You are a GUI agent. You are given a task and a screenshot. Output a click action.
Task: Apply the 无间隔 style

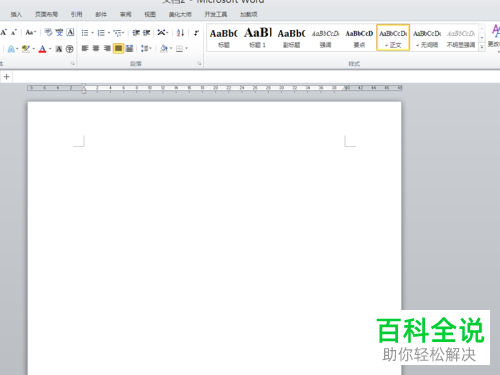coord(427,38)
